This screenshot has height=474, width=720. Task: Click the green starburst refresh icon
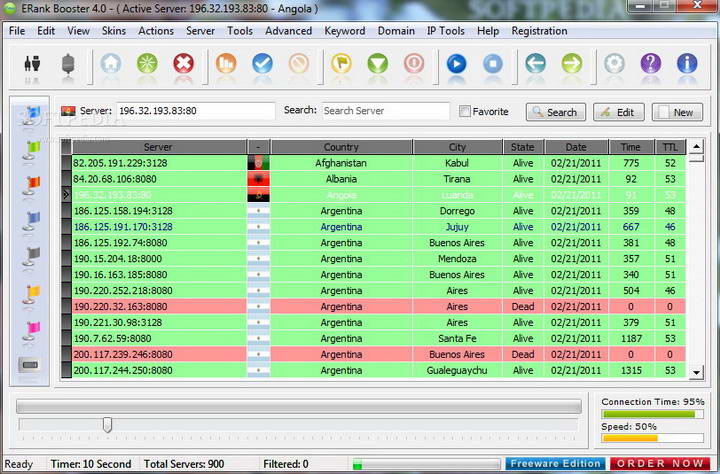(147, 63)
